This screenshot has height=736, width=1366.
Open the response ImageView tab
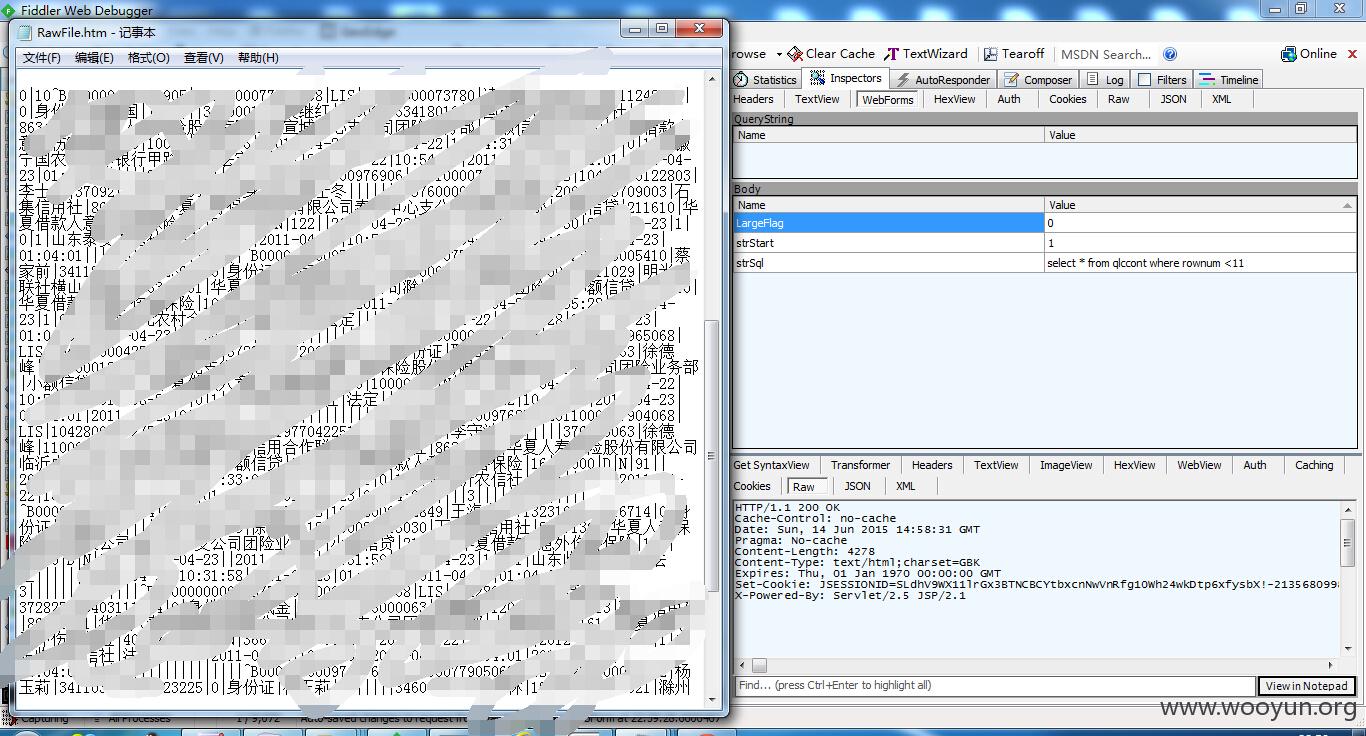click(1066, 465)
